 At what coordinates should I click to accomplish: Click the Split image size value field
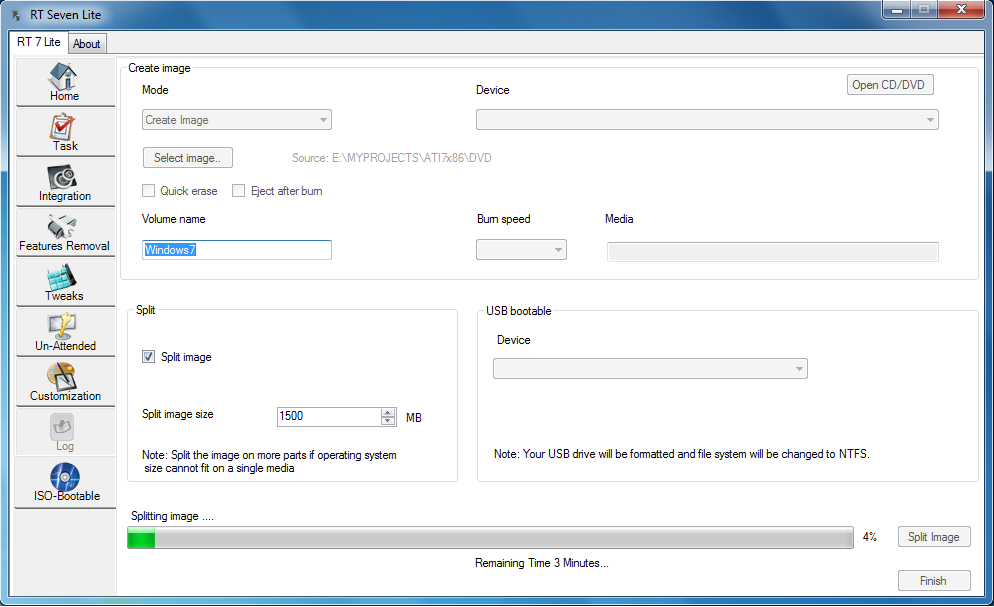(329, 416)
